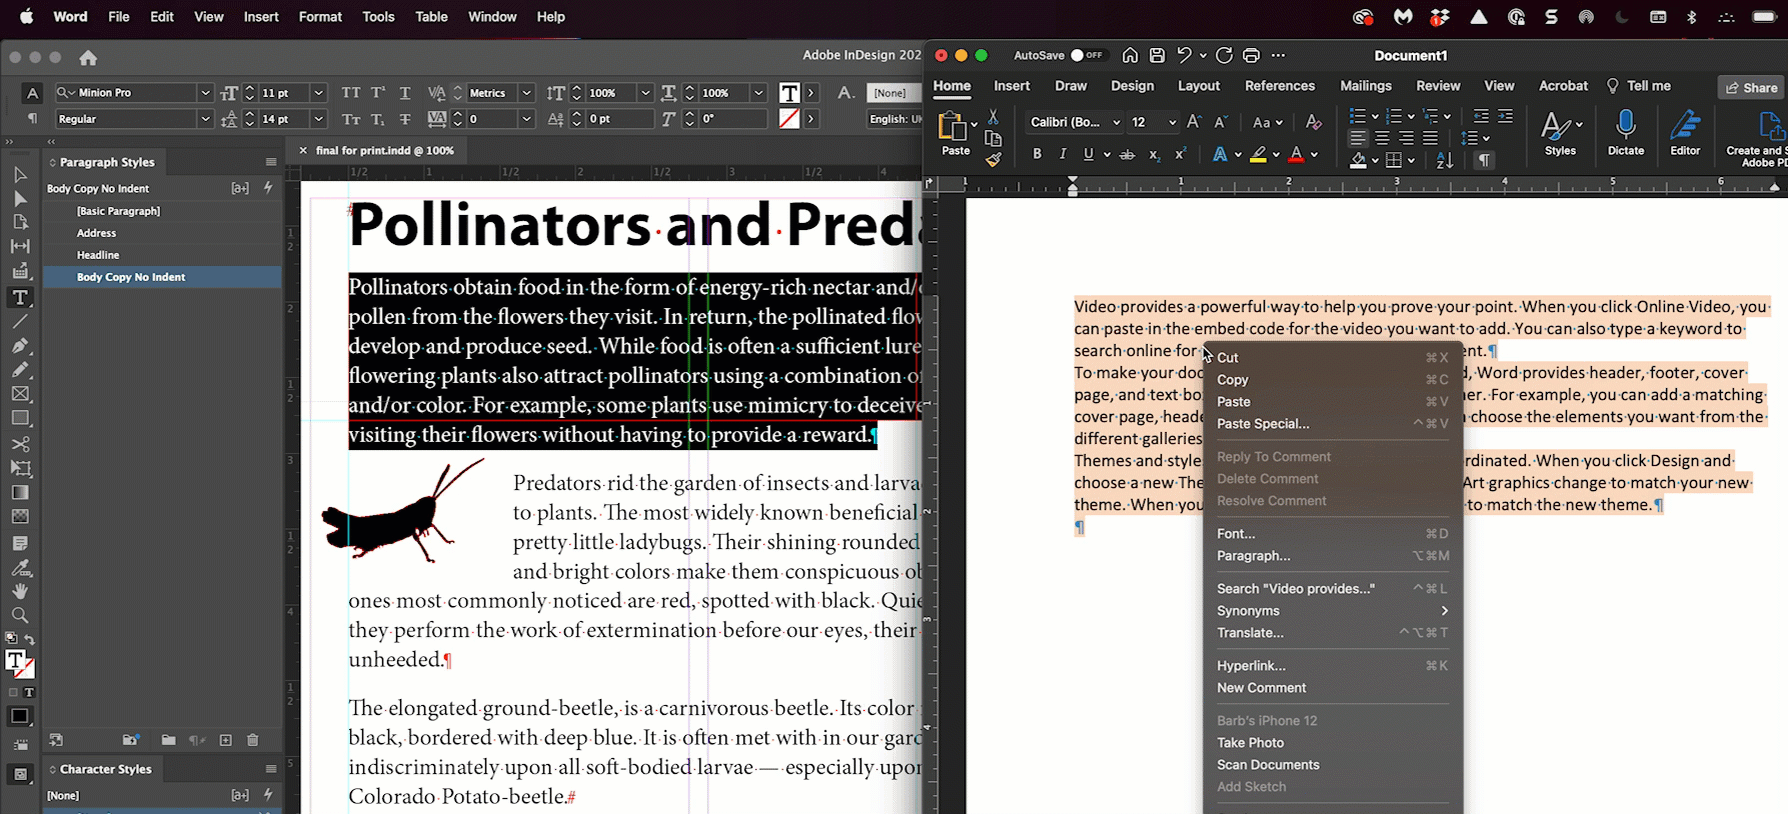Toggle All Caps in InDesign control bar
1788x814 pixels.
[x=351, y=93]
